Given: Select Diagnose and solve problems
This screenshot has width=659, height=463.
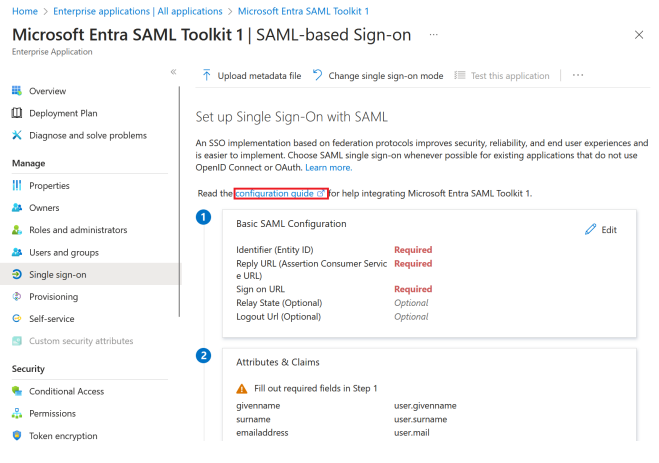Looking at the screenshot, I should point(88,135).
